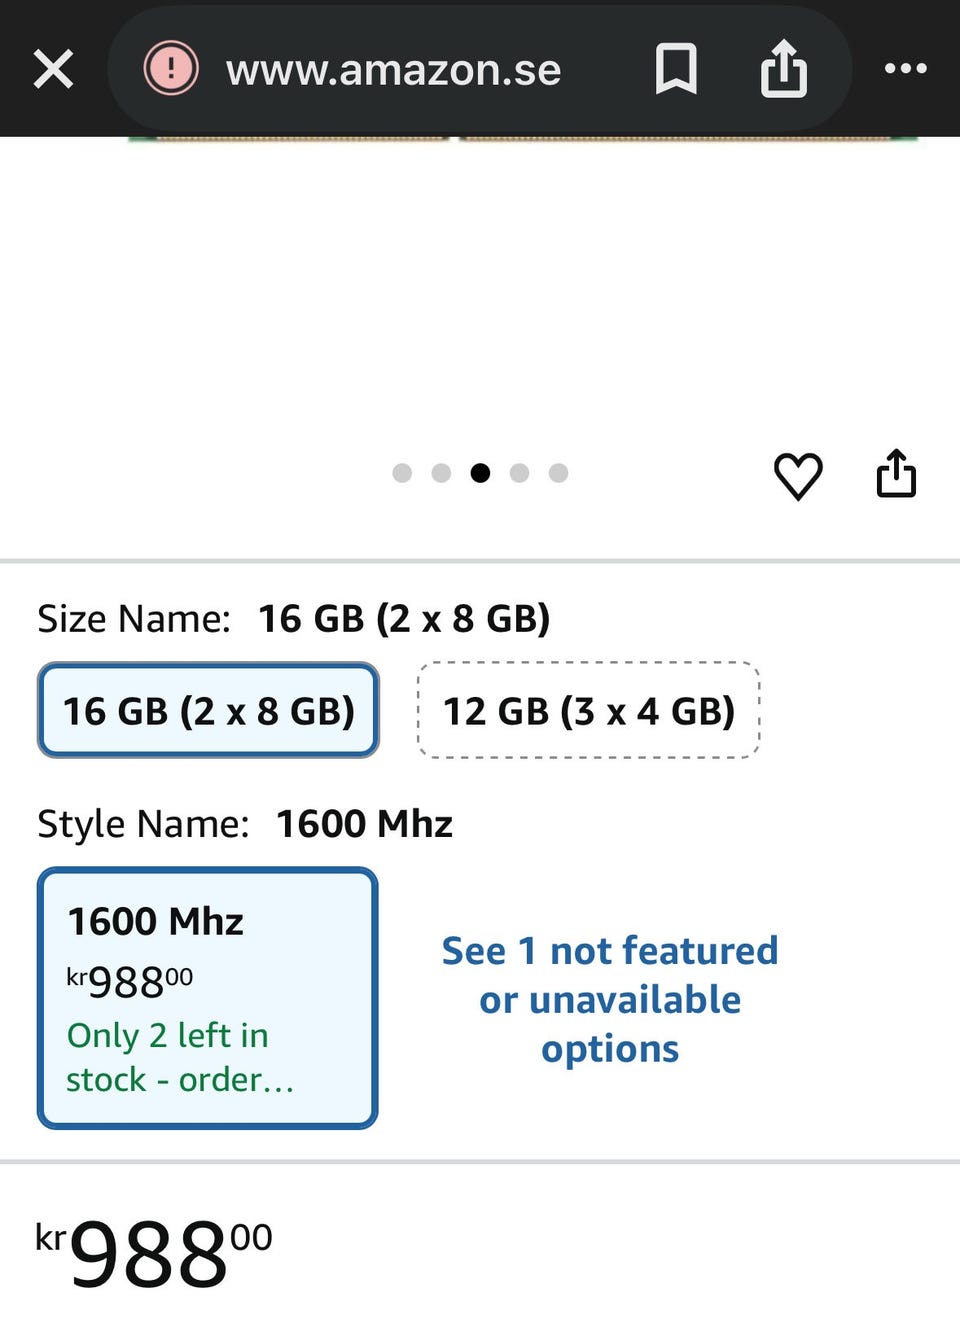The height and width of the screenshot is (1332, 960).
Task: Tap the active third image dot
Action: click(480, 473)
